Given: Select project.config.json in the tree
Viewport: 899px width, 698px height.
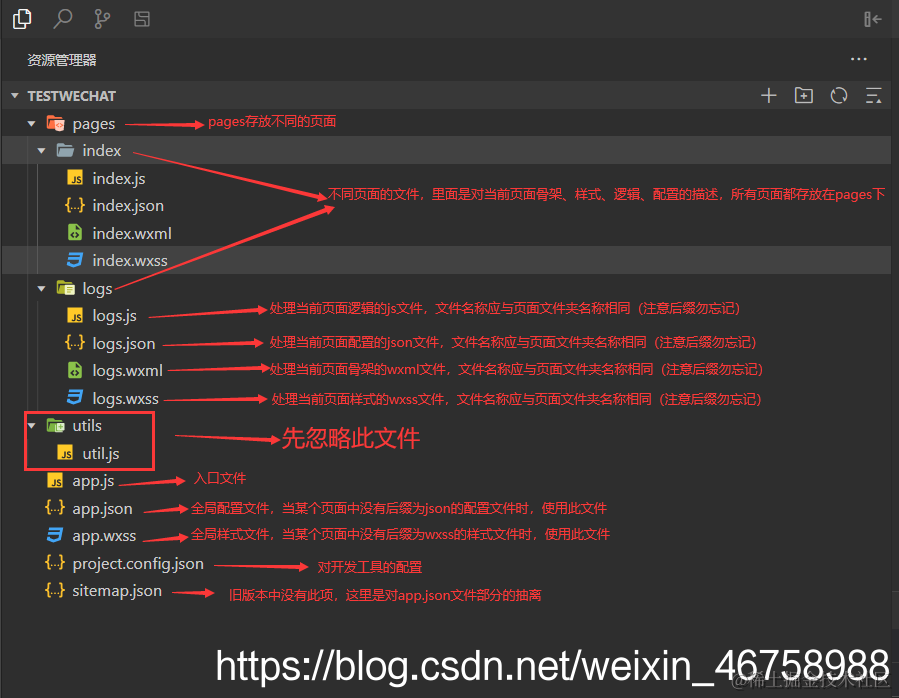Looking at the screenshot, I should tap(138, 563).
